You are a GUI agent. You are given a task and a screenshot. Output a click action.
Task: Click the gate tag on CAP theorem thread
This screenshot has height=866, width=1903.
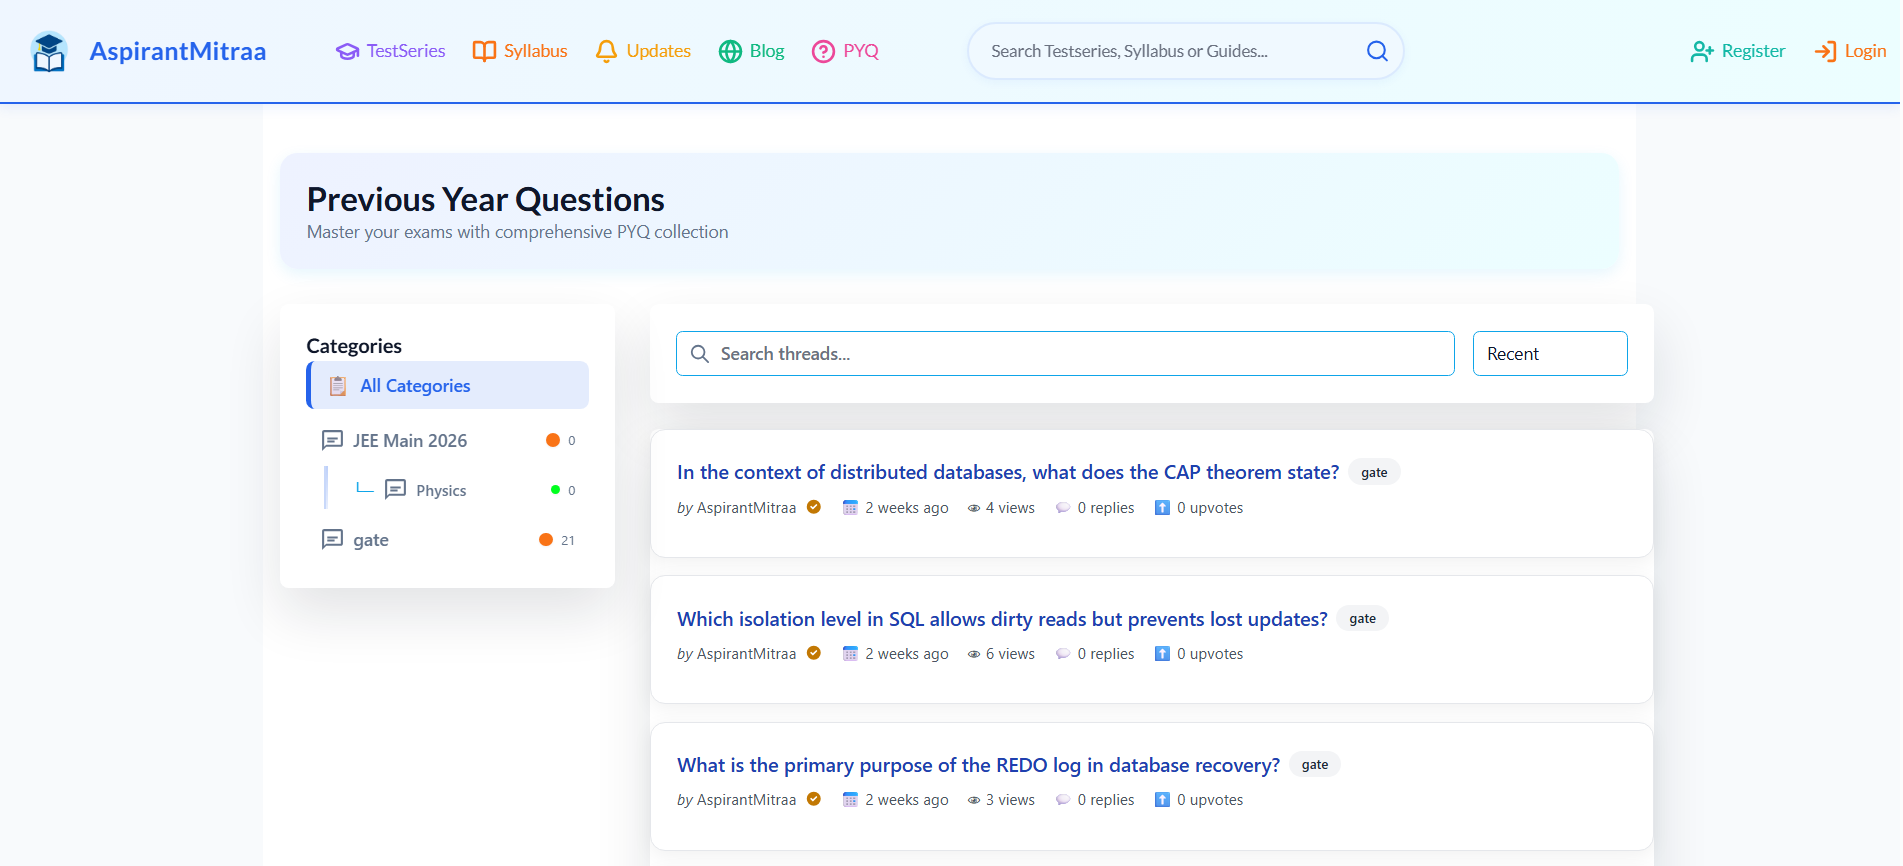coord(1374,472)
